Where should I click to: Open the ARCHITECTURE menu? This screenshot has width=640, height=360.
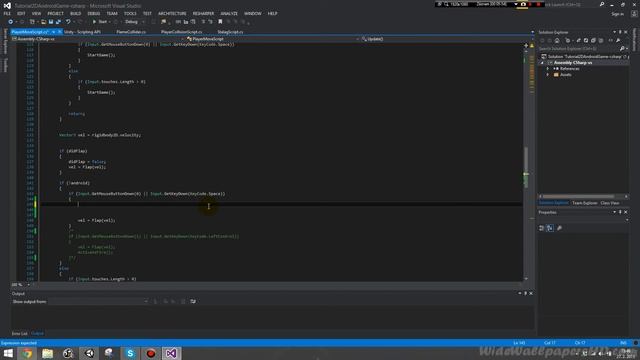click(x=172, y=13)
